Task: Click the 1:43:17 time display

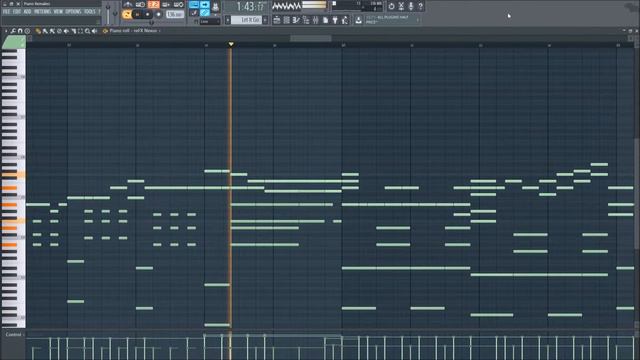Action: (x=250, y=7)
